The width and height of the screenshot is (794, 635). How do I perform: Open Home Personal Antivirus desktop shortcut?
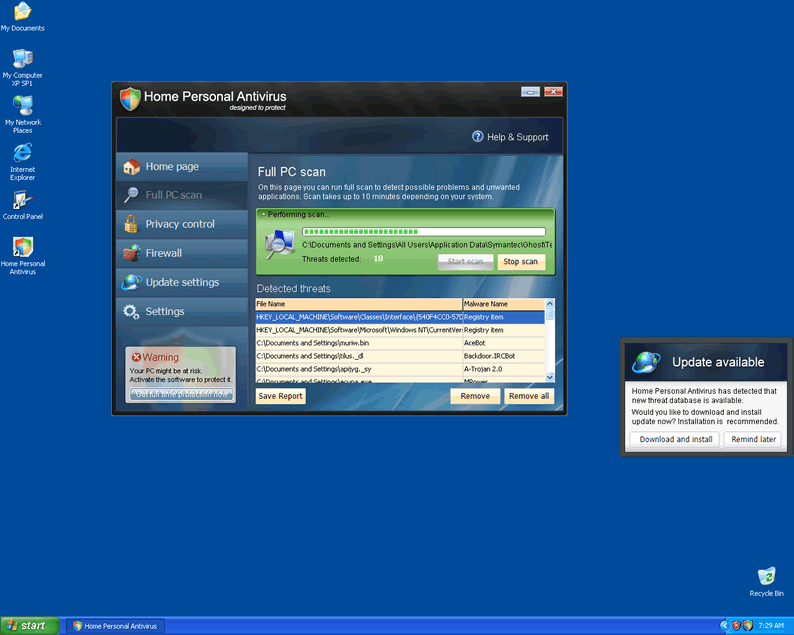pos(22,247)
